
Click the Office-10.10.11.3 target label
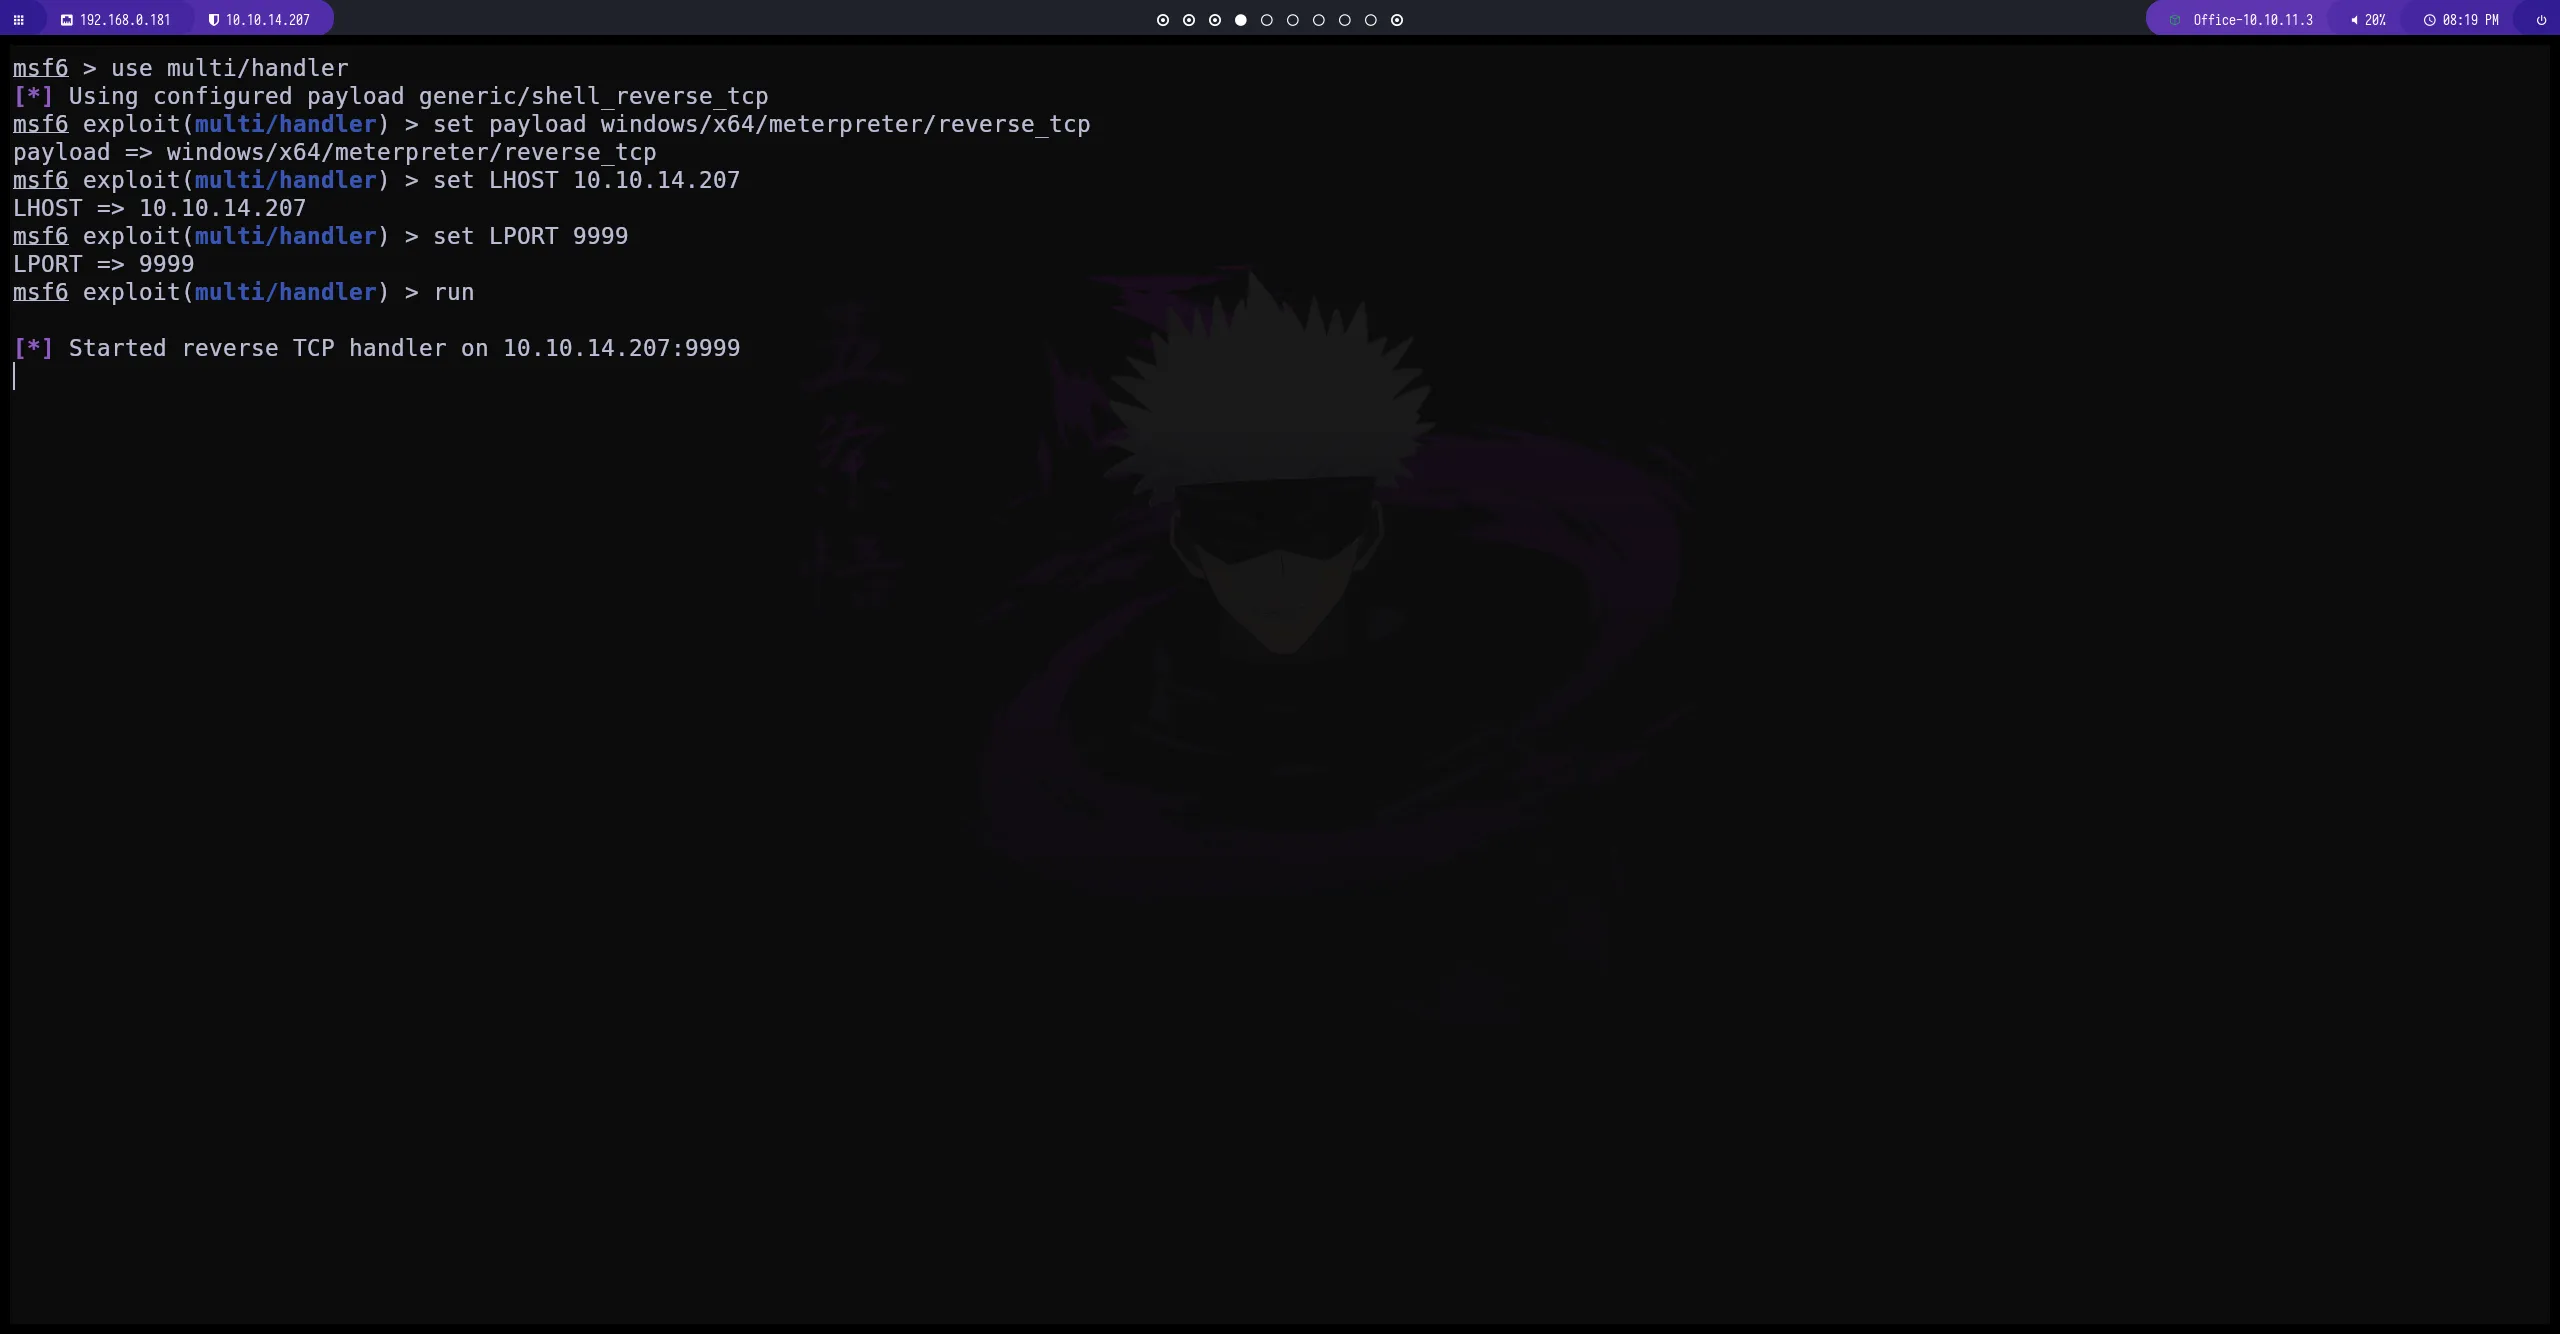point(2252,20)
